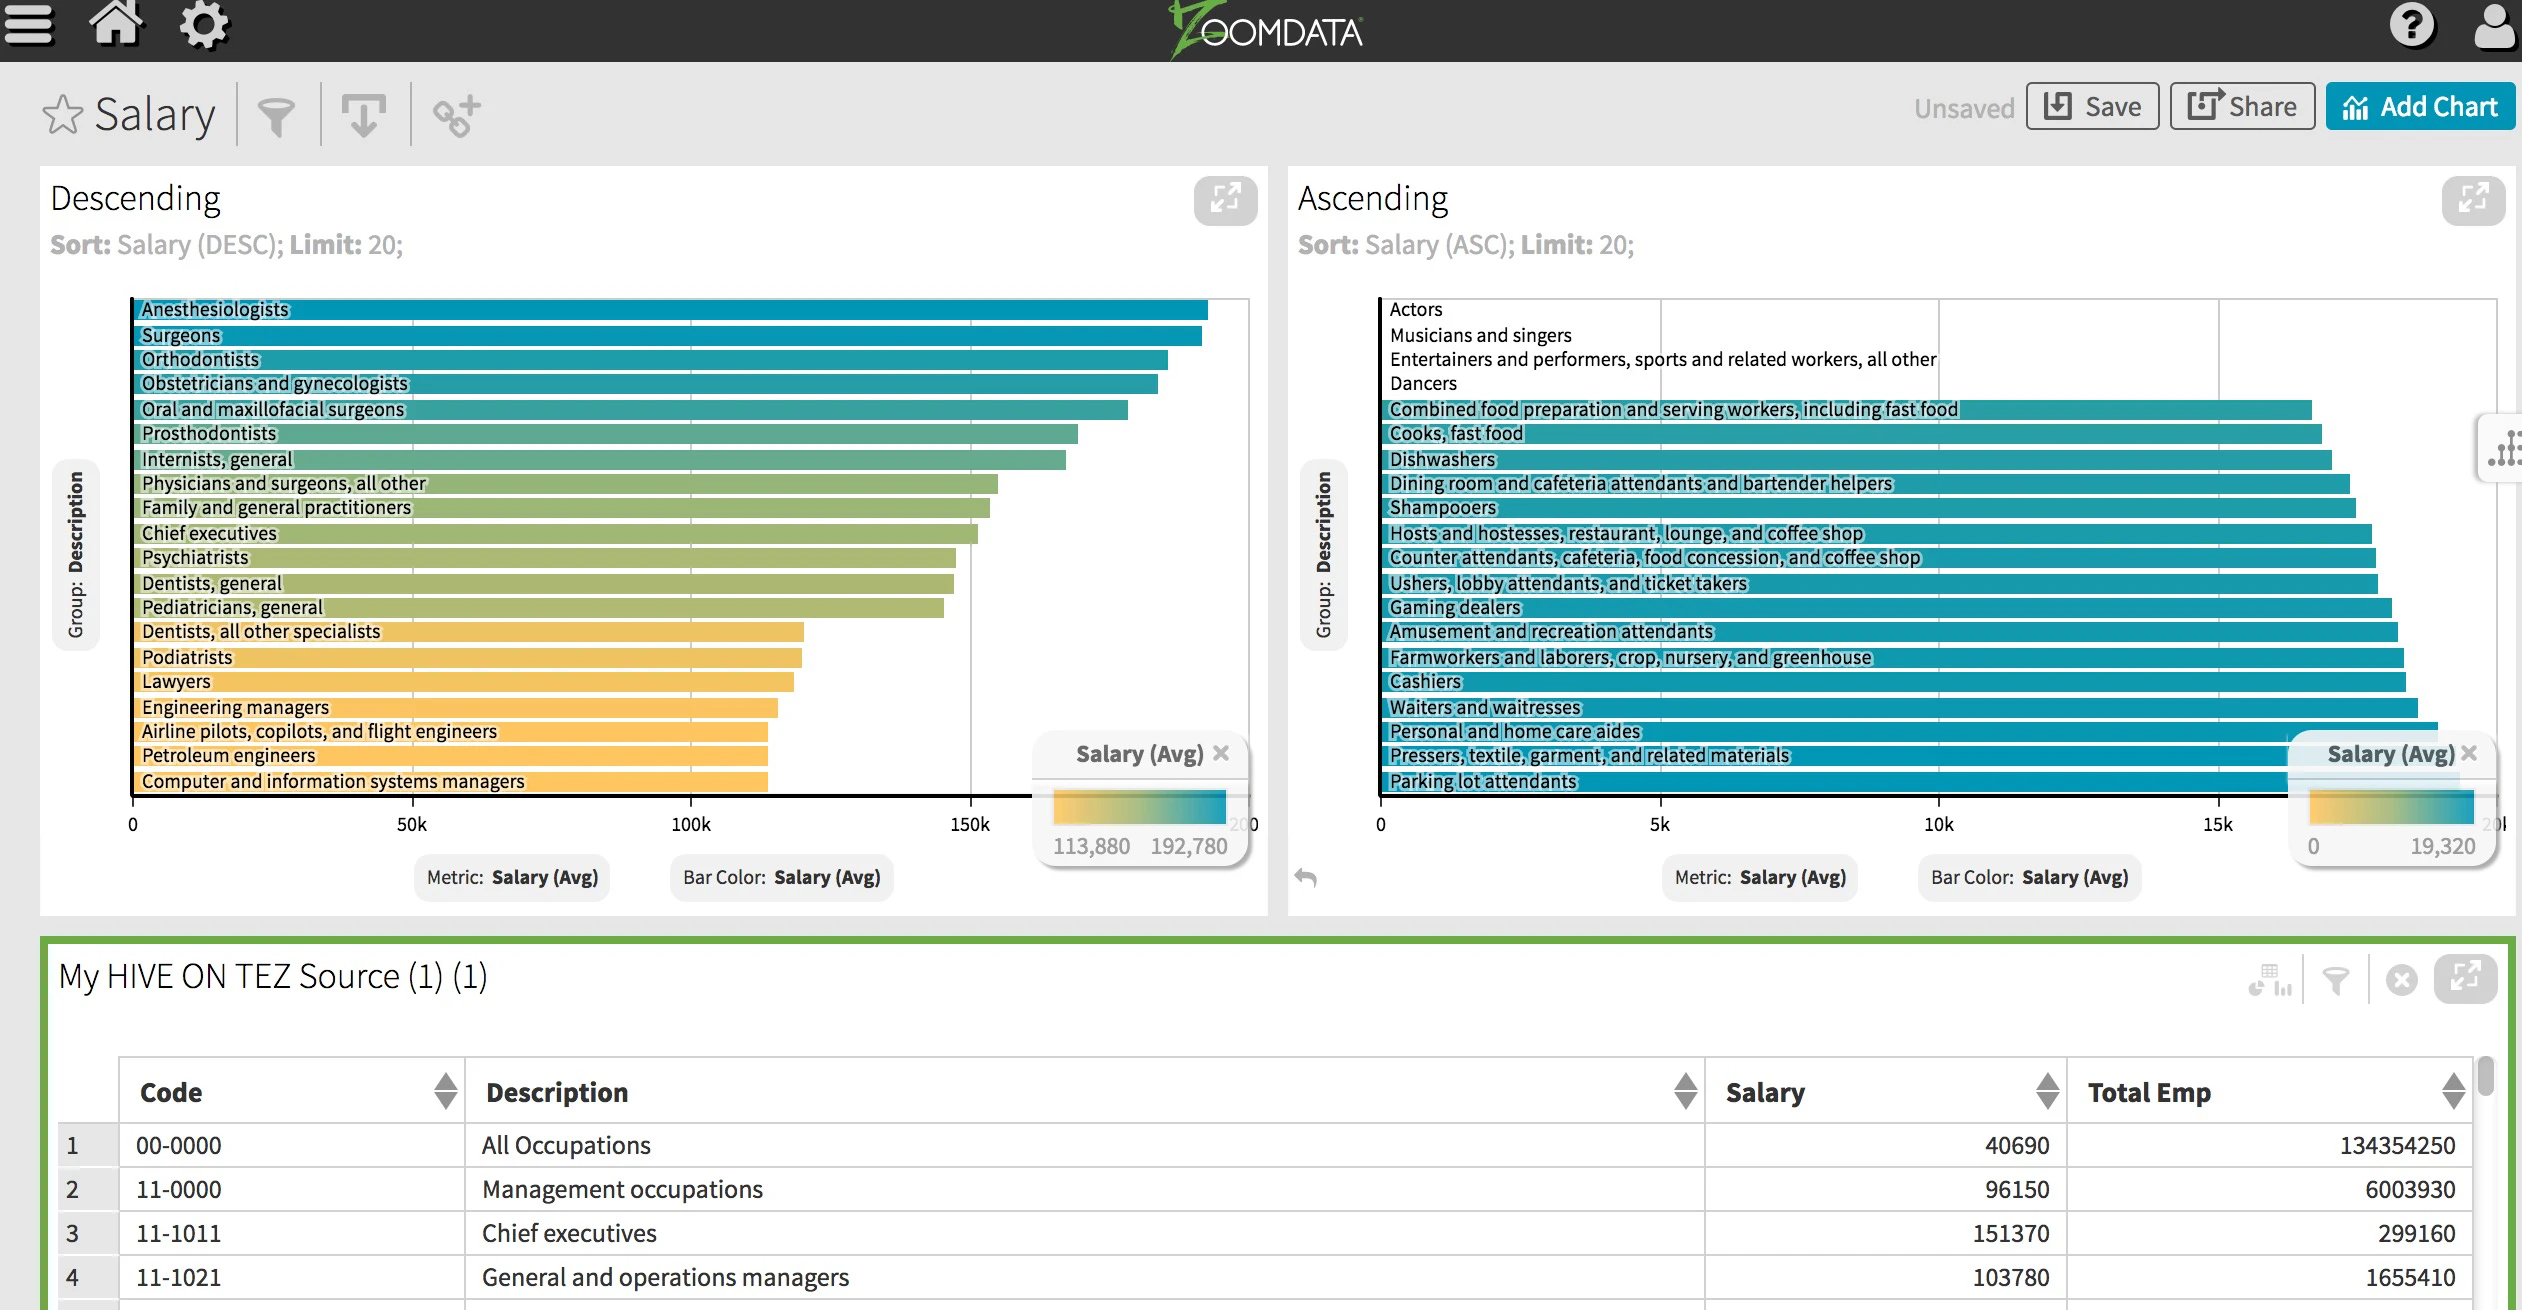Toggle favorite star beside Salary title
This screenshot has height=1310, width=2522.
[63, 114]
